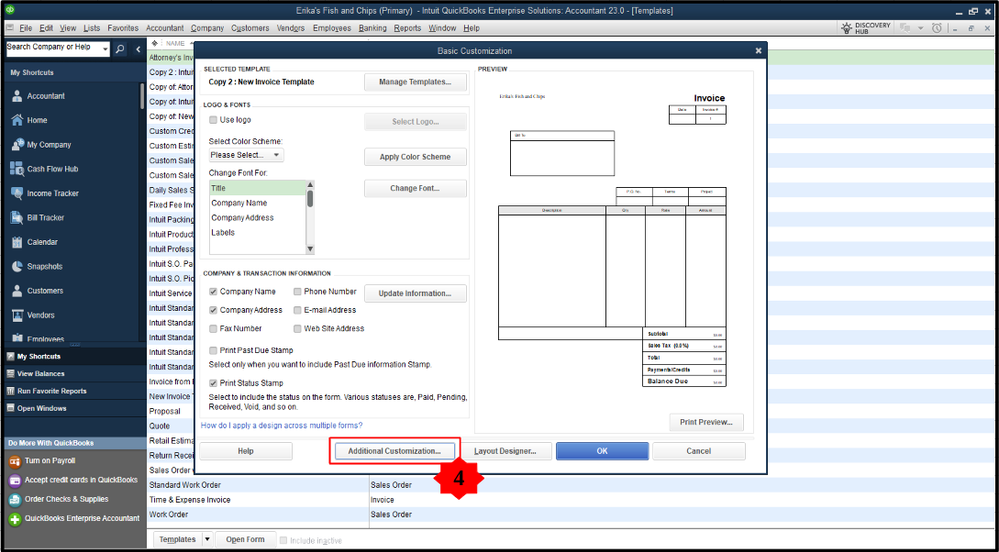Select Labels in font list
The image size is (999, 552).
pyautogui.click(x=257, y=233)
